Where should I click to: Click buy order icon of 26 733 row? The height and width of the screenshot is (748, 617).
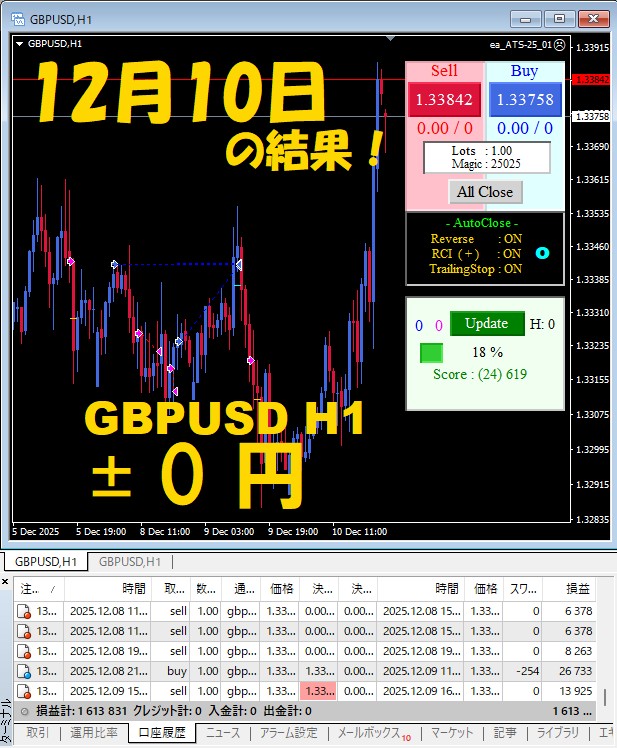pos(24,672)
